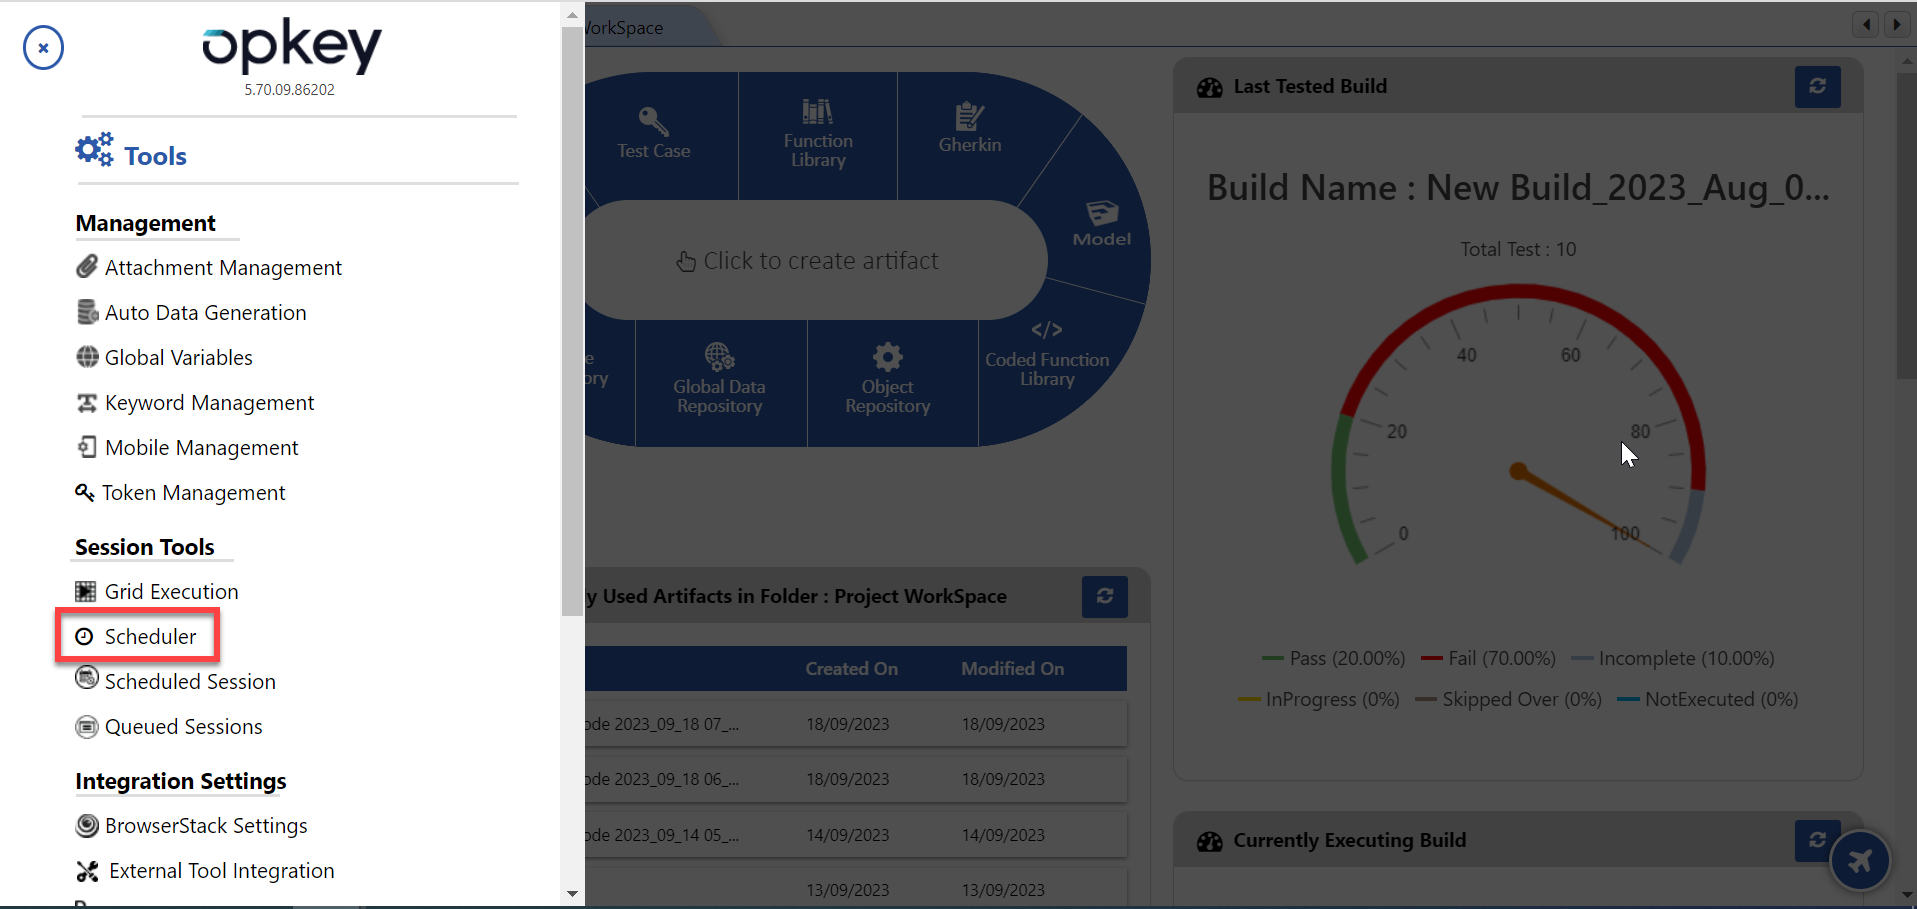Open Attachment Management
This screenshot has height=909, width=1917.
209,267
